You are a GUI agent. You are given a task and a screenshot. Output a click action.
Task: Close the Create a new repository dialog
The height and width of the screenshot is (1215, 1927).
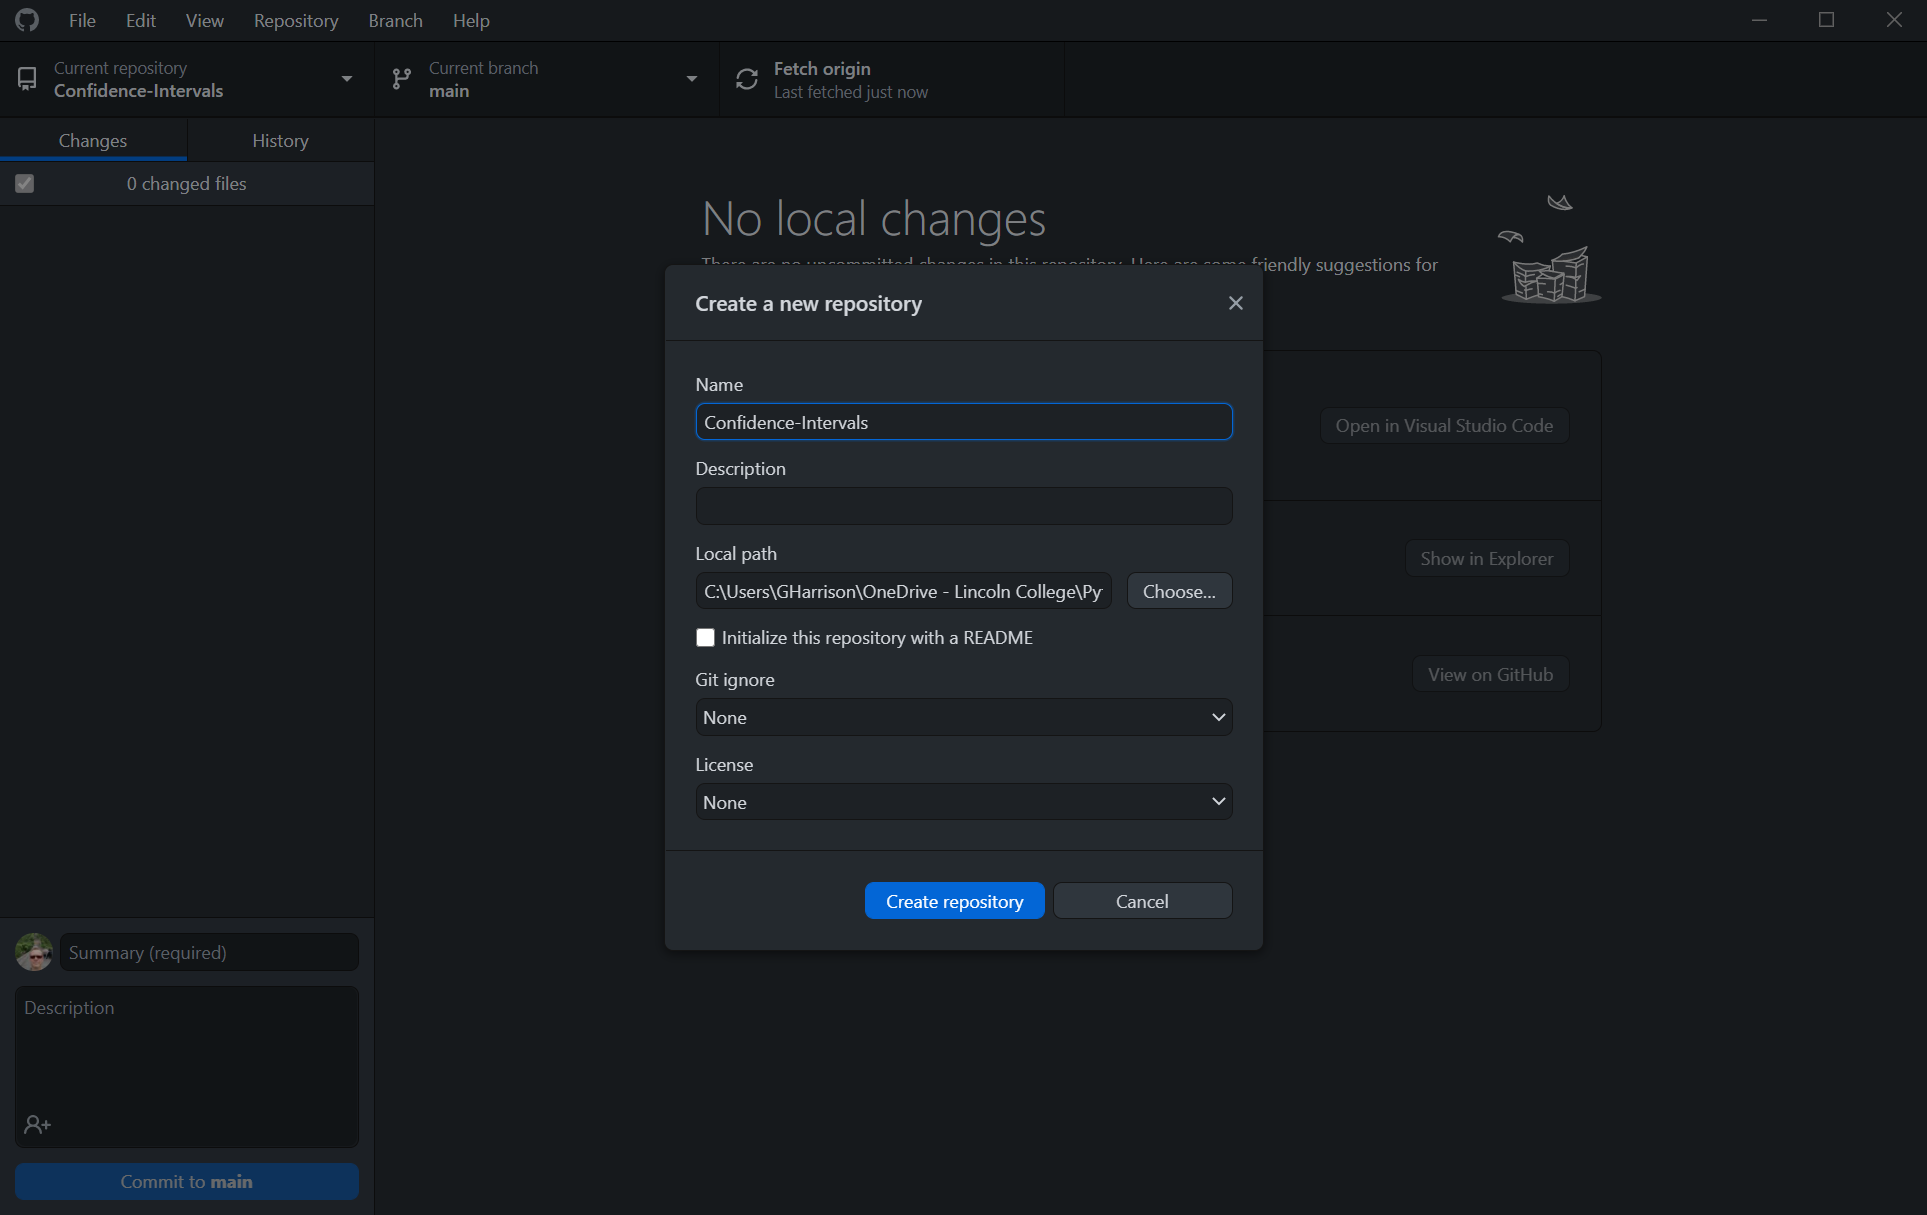pos(1236,303)
